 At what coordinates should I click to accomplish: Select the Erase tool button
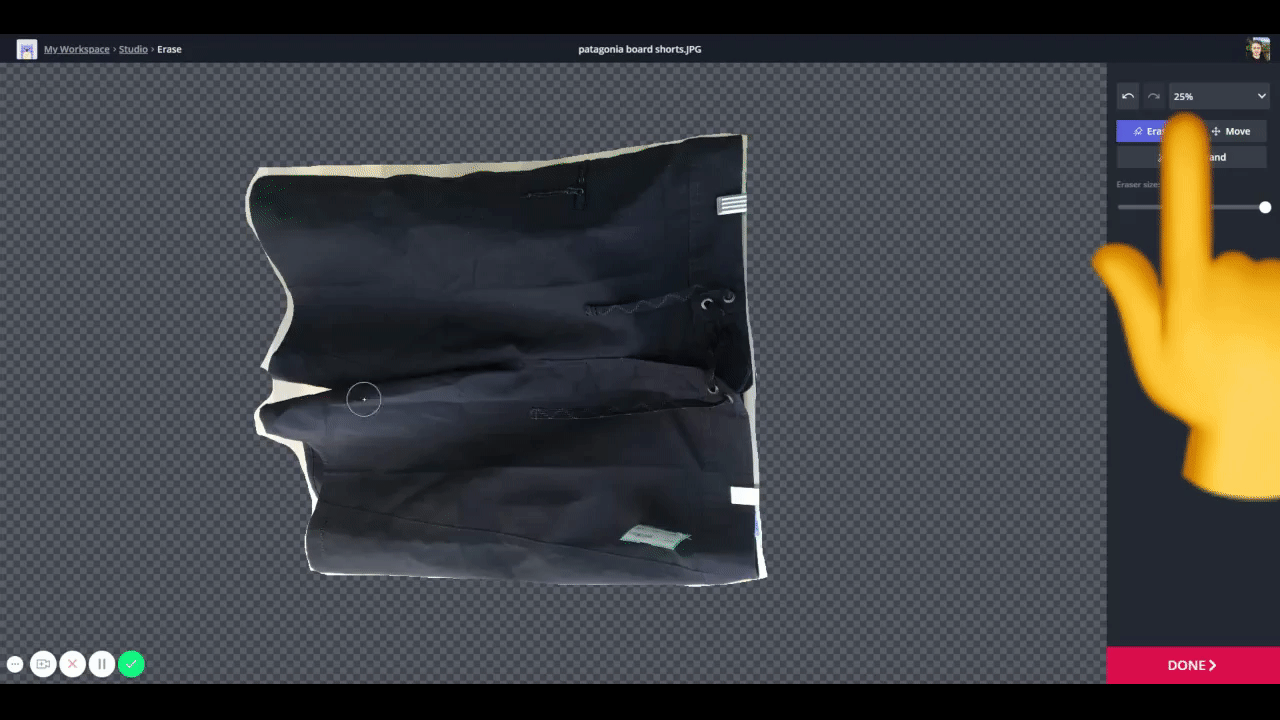pos(1154,131)
